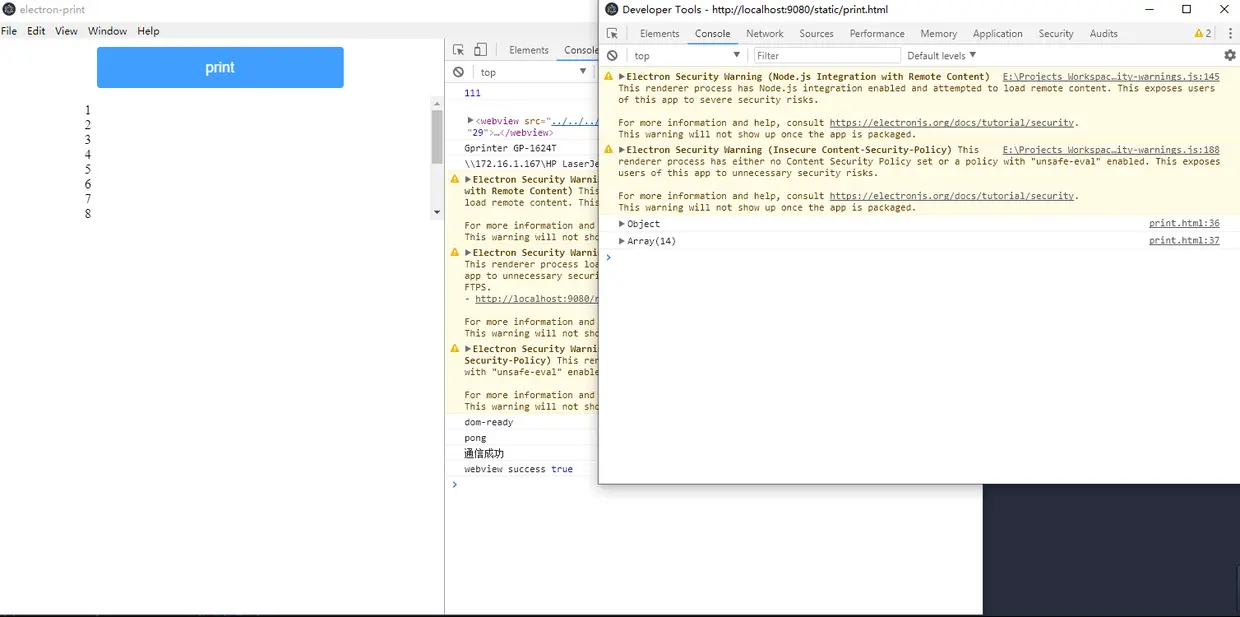
Task: Open the Application tab
Action: click(x=997, y=33)
